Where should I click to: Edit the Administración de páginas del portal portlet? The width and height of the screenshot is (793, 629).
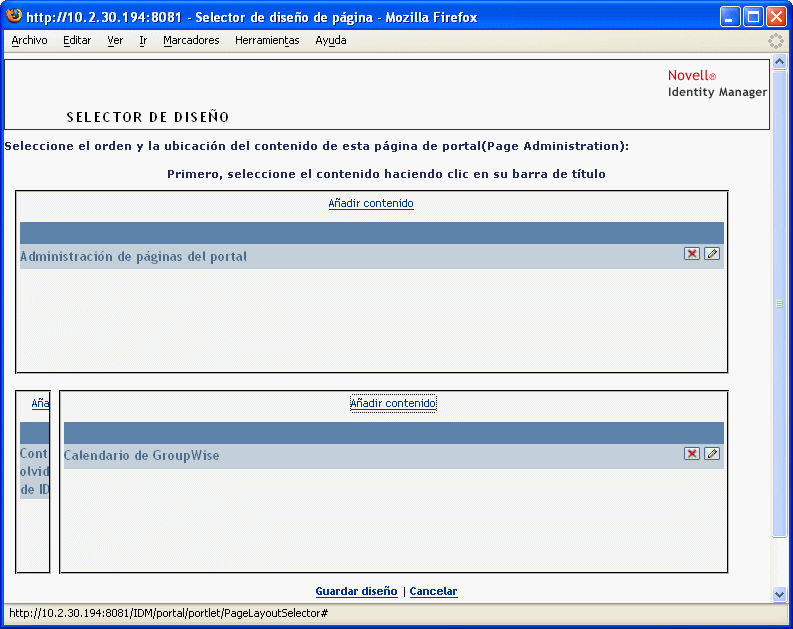coord(712,254)
